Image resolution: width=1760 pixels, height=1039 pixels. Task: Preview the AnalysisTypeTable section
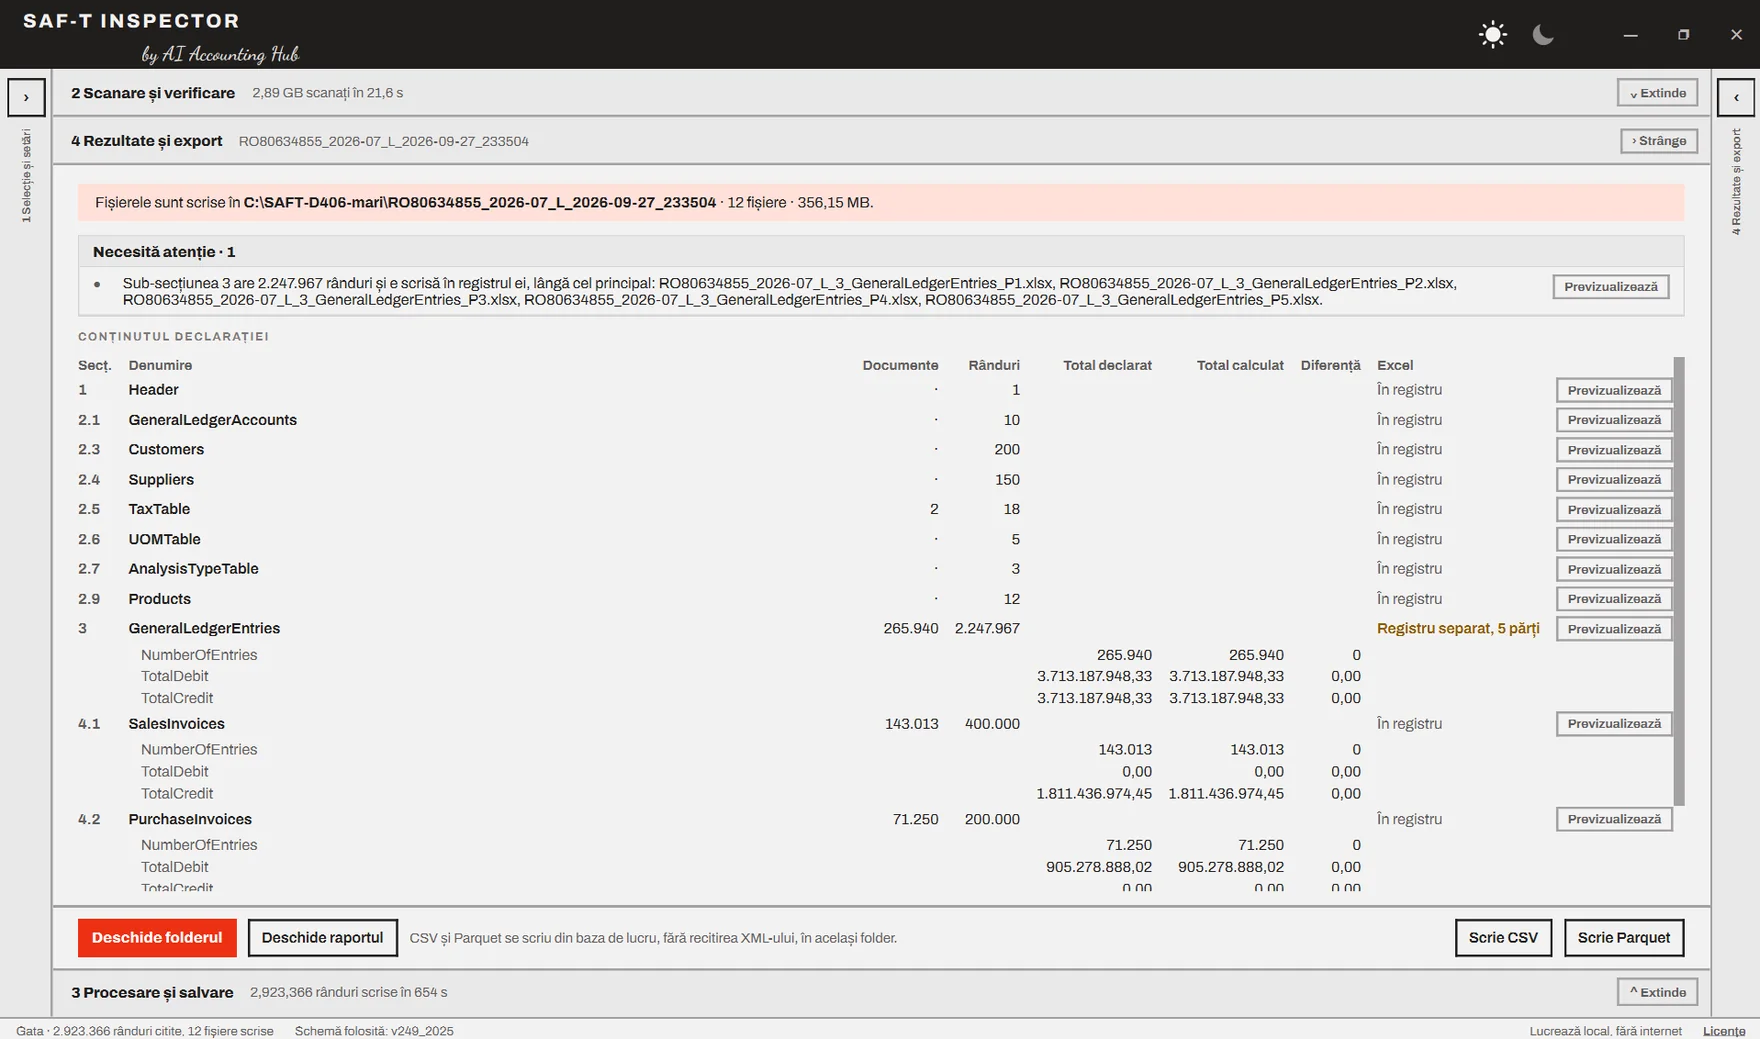[1614, 569]
